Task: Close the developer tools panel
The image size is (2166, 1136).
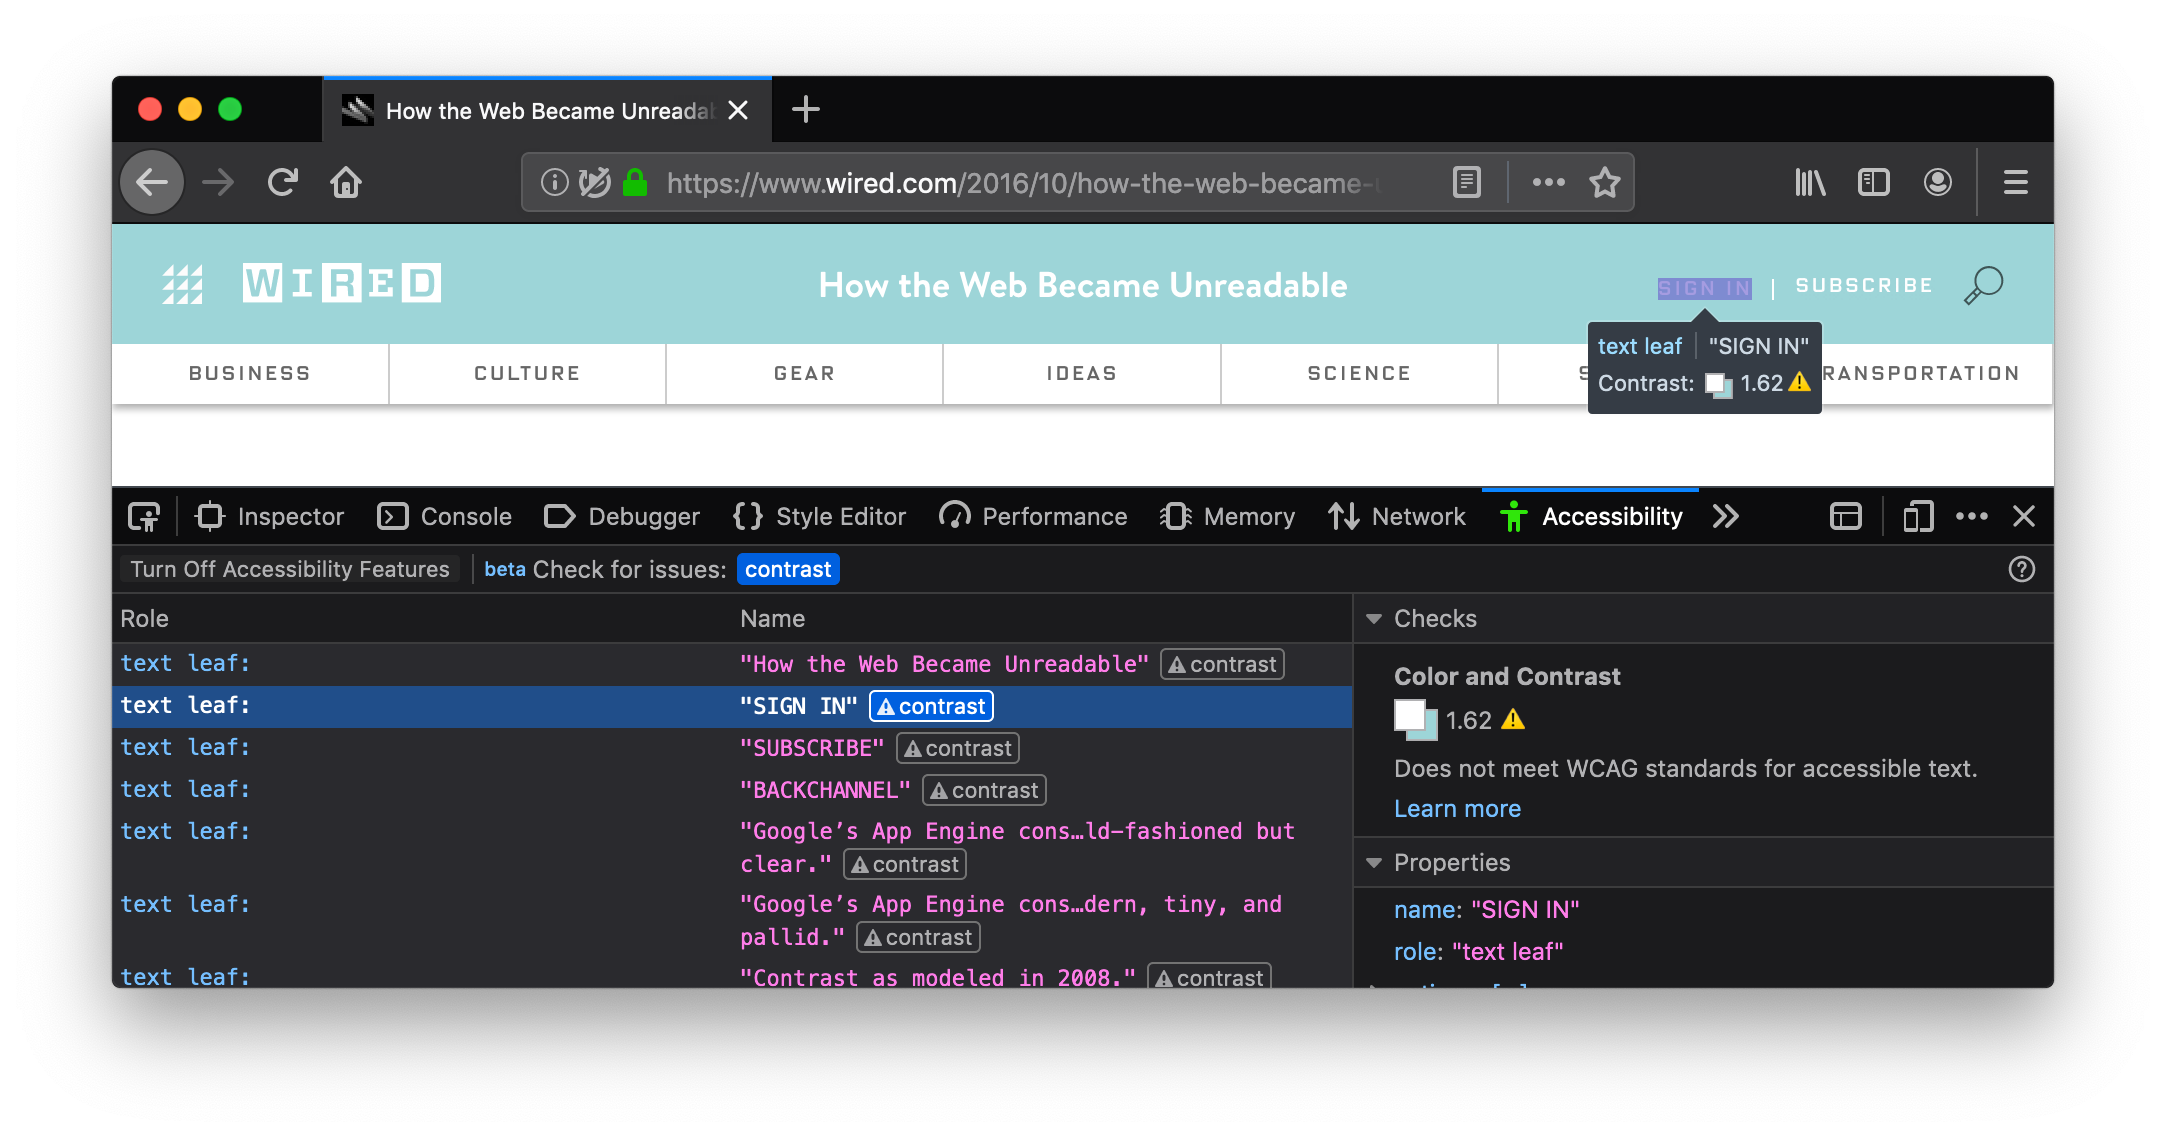Action: pos(2024,516)
